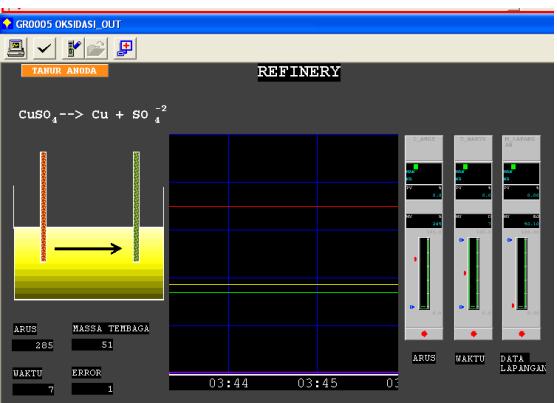Click the red diamond on ARUS faceplate
This screenshot has height=403, width=557.
tap(424, 334)
